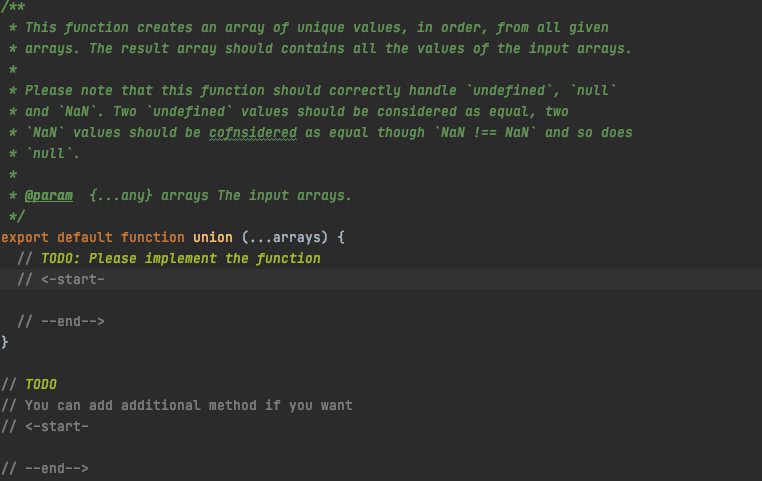Screen dimensions: 762x481
Task: Click the standalone 'TODO' comment word
Action: [x=41, y=384]
